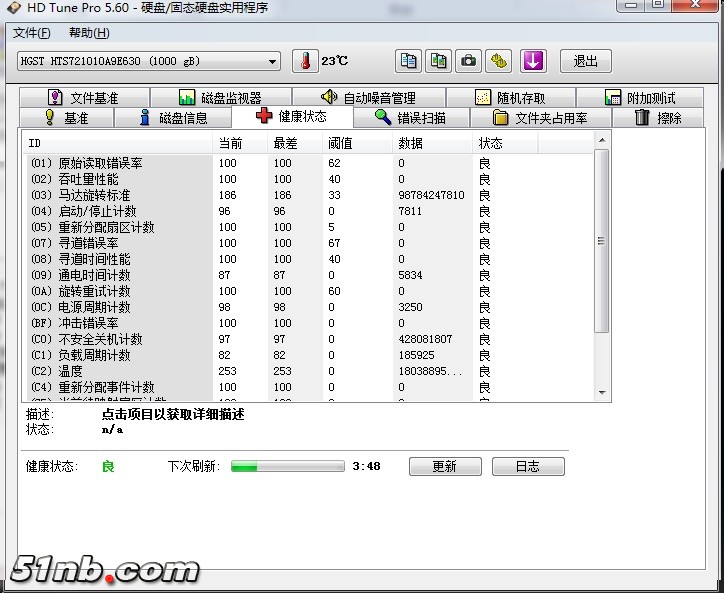Click the thermometer temperature icon

coord(304,61)
